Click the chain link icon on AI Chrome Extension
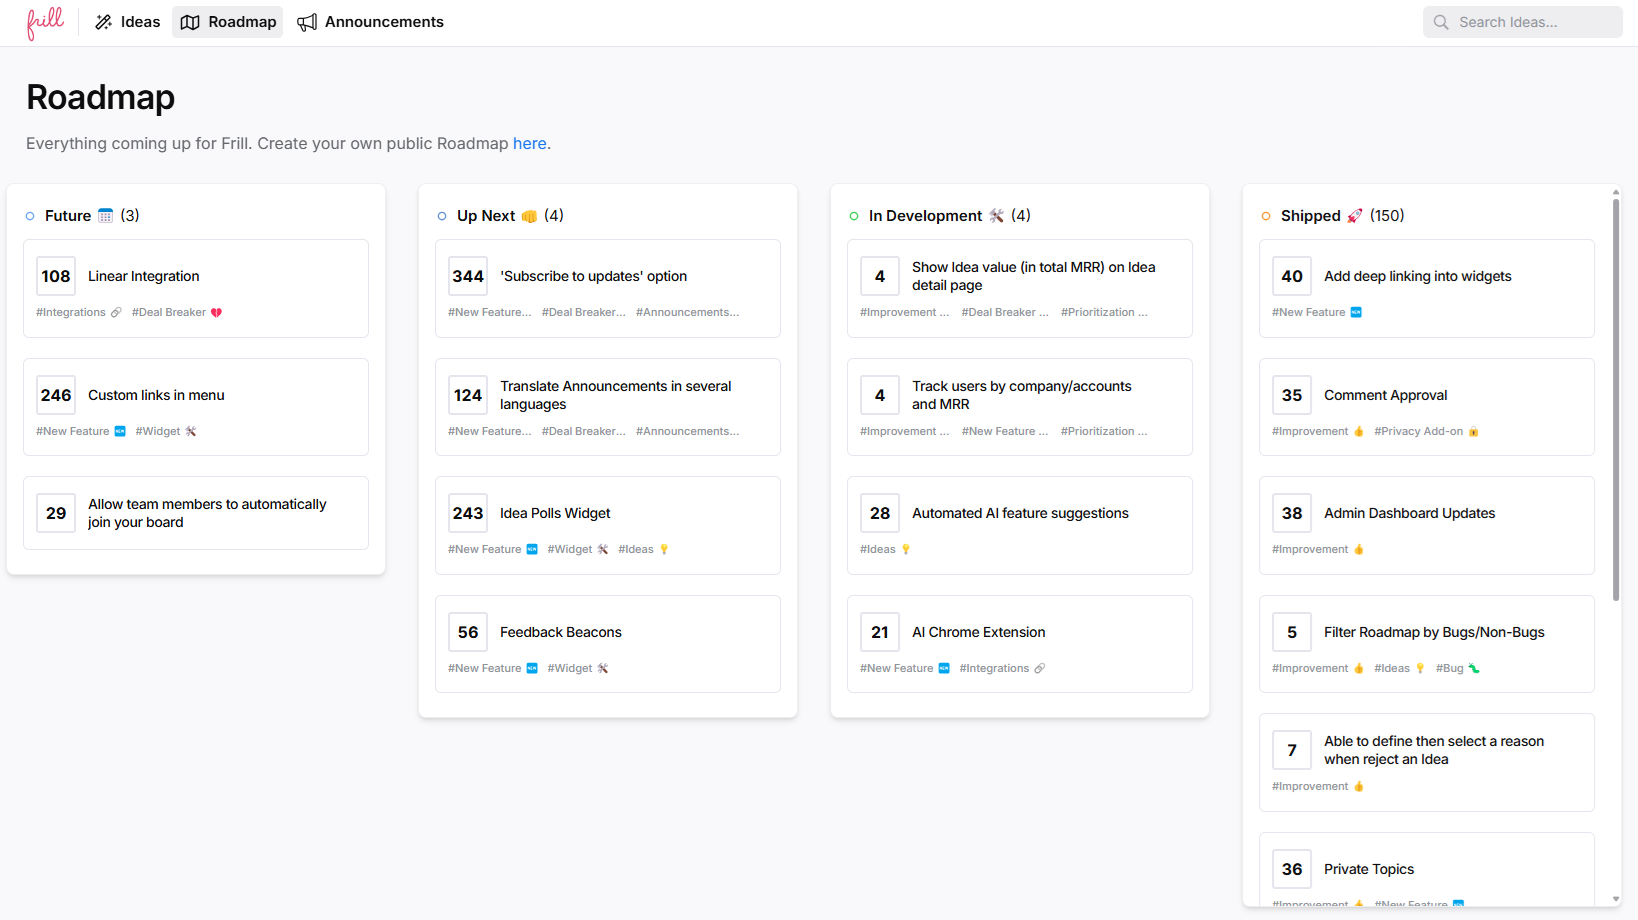This screenshot has height=920, width=1638. (1040, 669)
